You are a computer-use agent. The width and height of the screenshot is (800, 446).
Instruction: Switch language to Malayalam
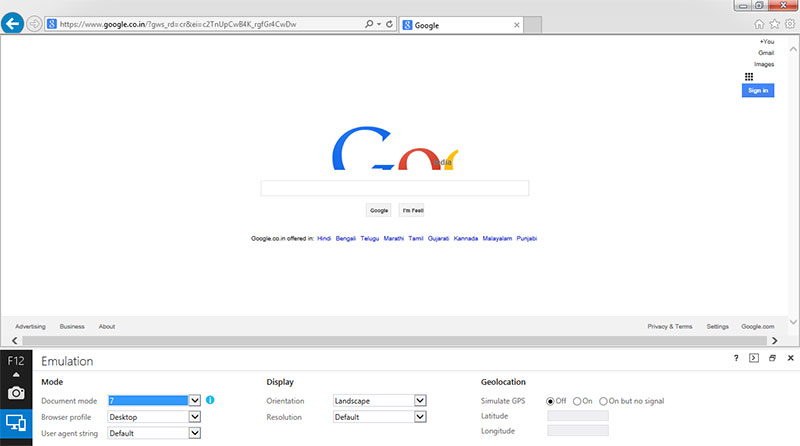point(497,238)
